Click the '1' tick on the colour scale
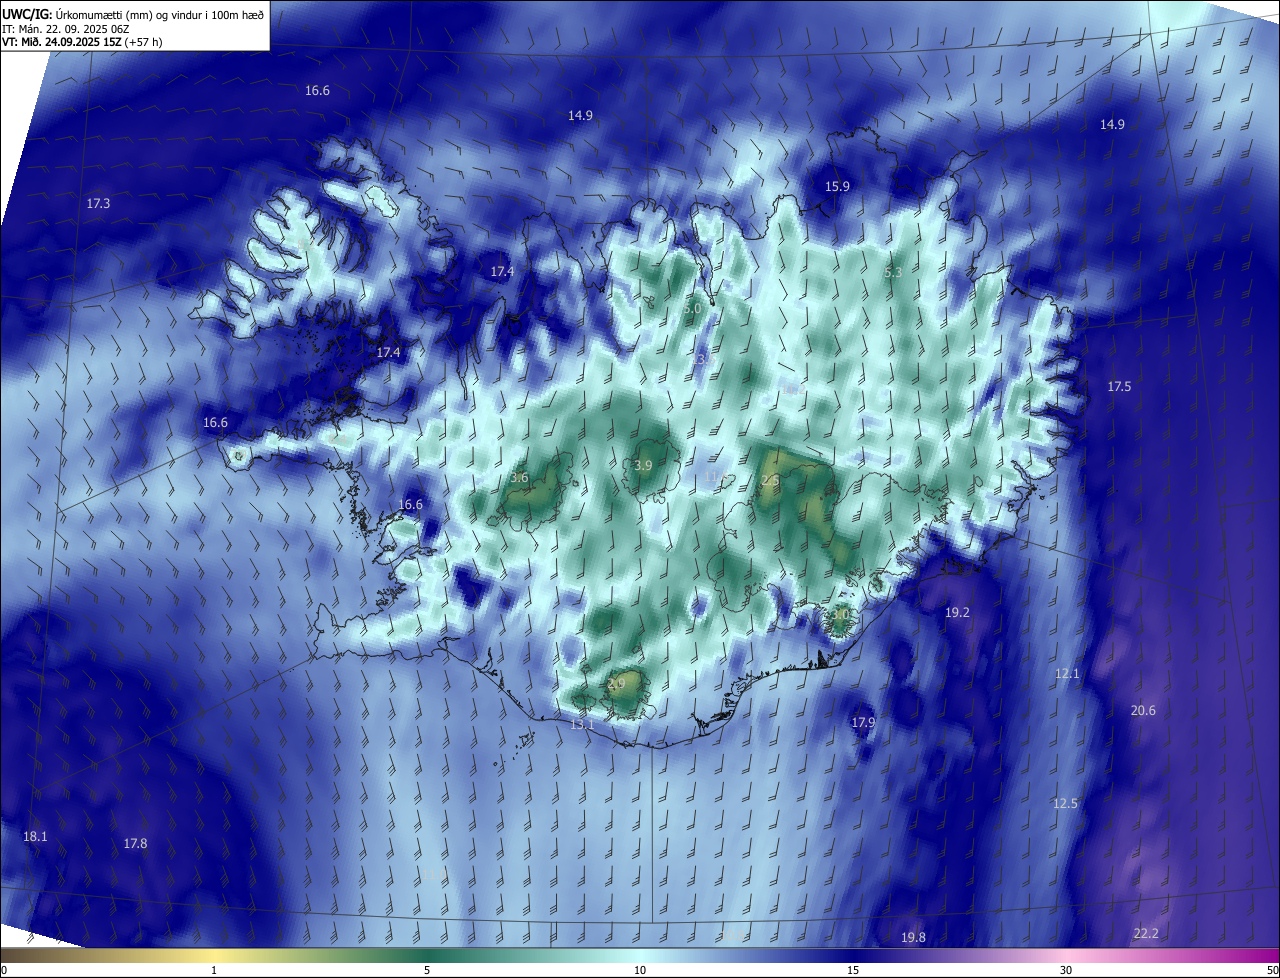This screenshot has width=1280, height=978. (214, 970)
